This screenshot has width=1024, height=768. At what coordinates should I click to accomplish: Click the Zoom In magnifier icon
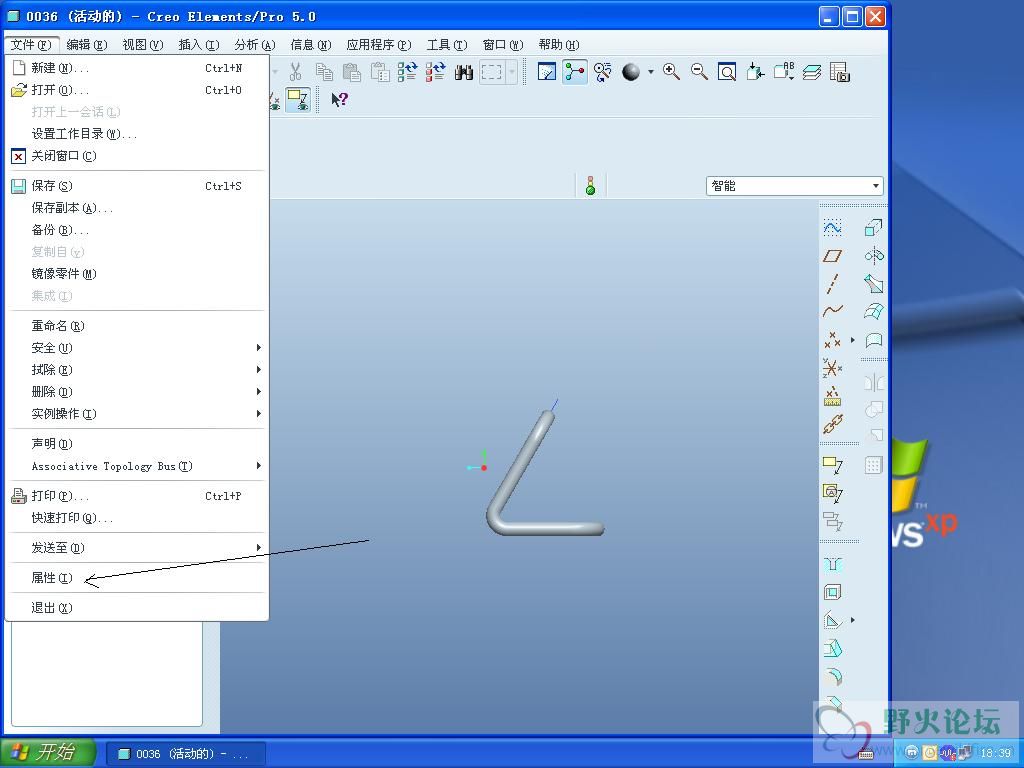click(x=671, y=72)
